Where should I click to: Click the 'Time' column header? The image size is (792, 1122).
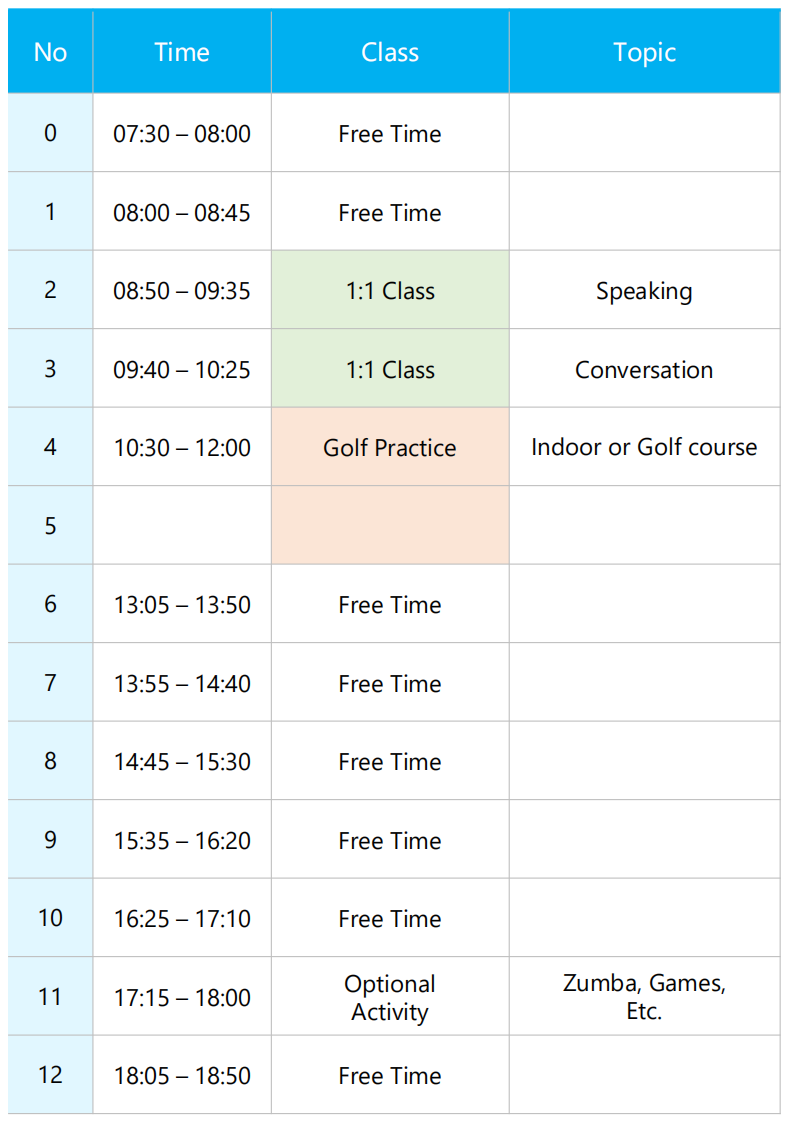(182, 52)
